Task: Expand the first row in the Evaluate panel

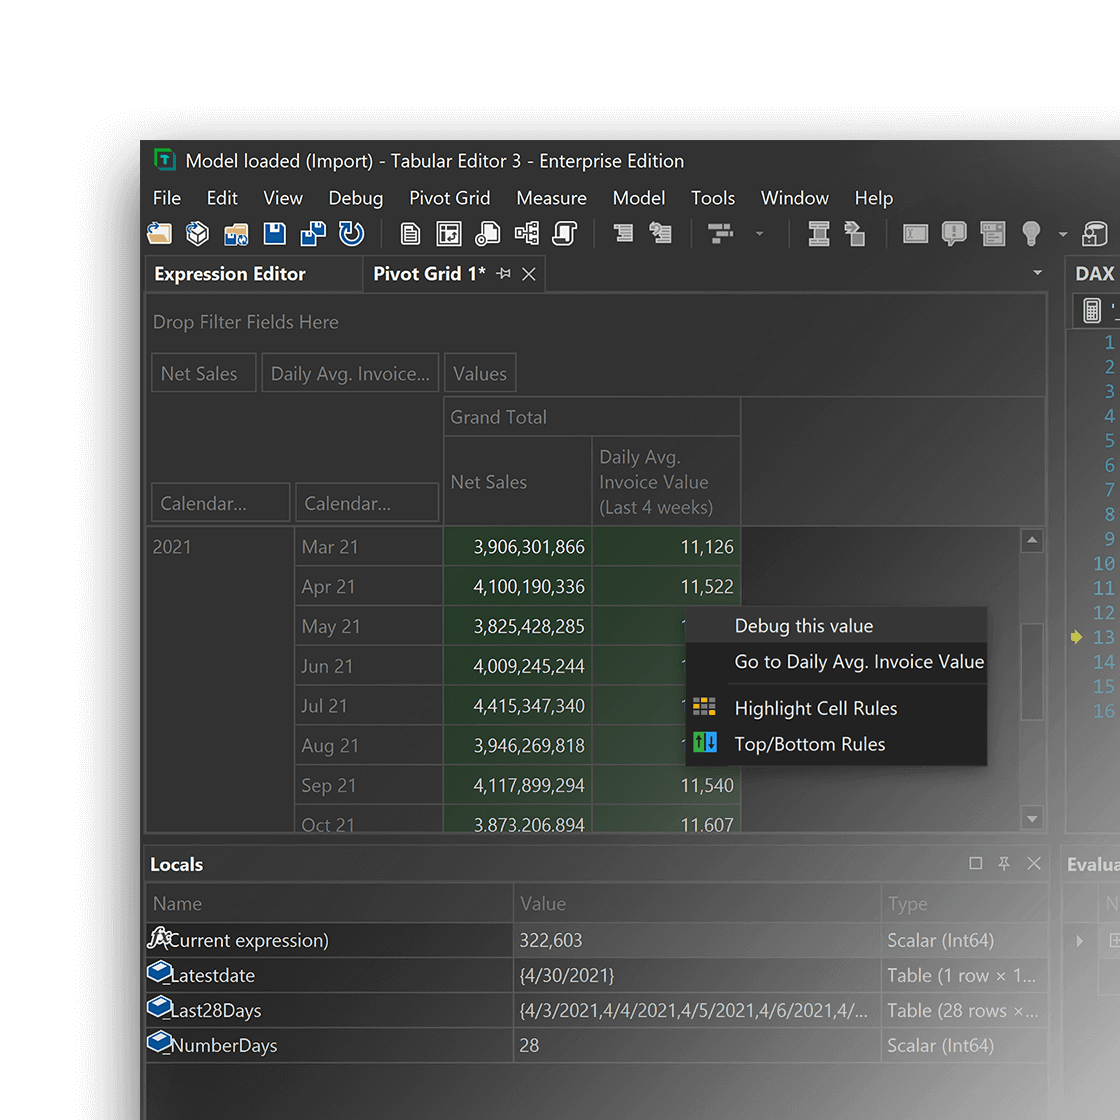Action: [1079, 940]
